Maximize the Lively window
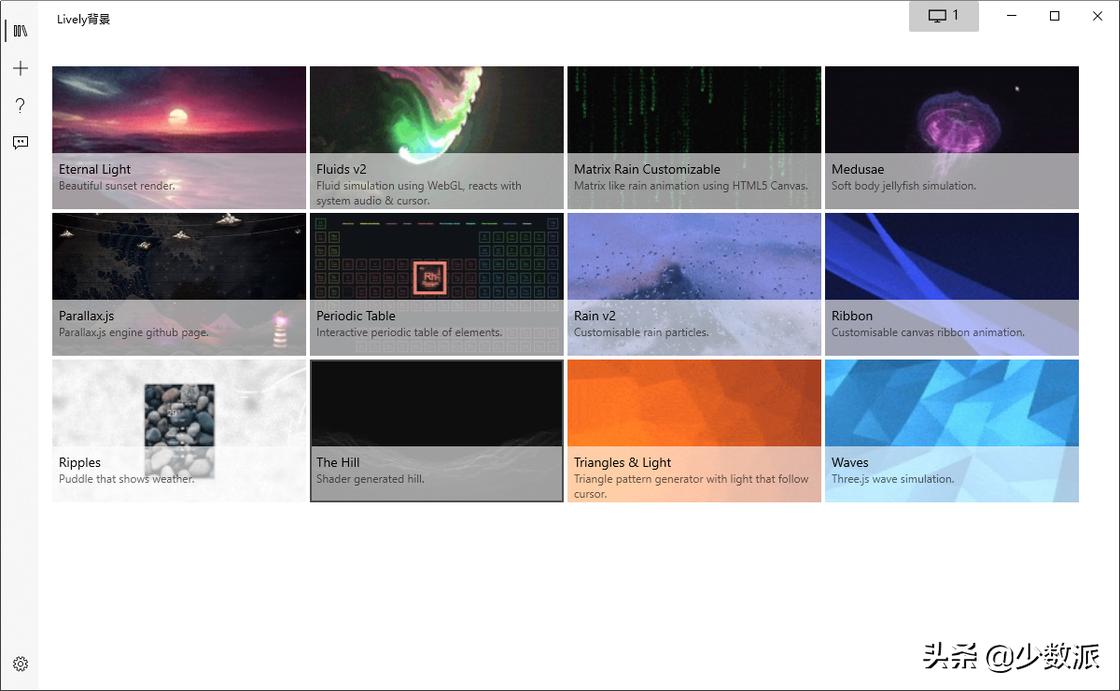Image resolution: width=1120 pixels, height=691 pixels. pos(1054,16)
